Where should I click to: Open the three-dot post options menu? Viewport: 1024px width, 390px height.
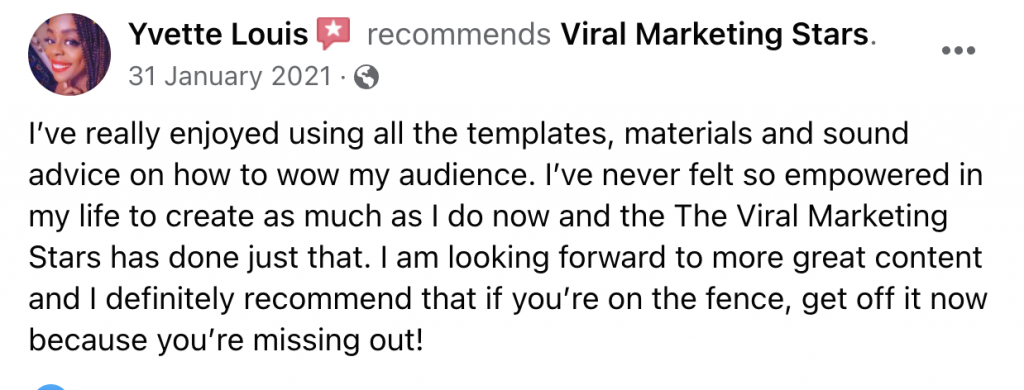click(958, 50)
